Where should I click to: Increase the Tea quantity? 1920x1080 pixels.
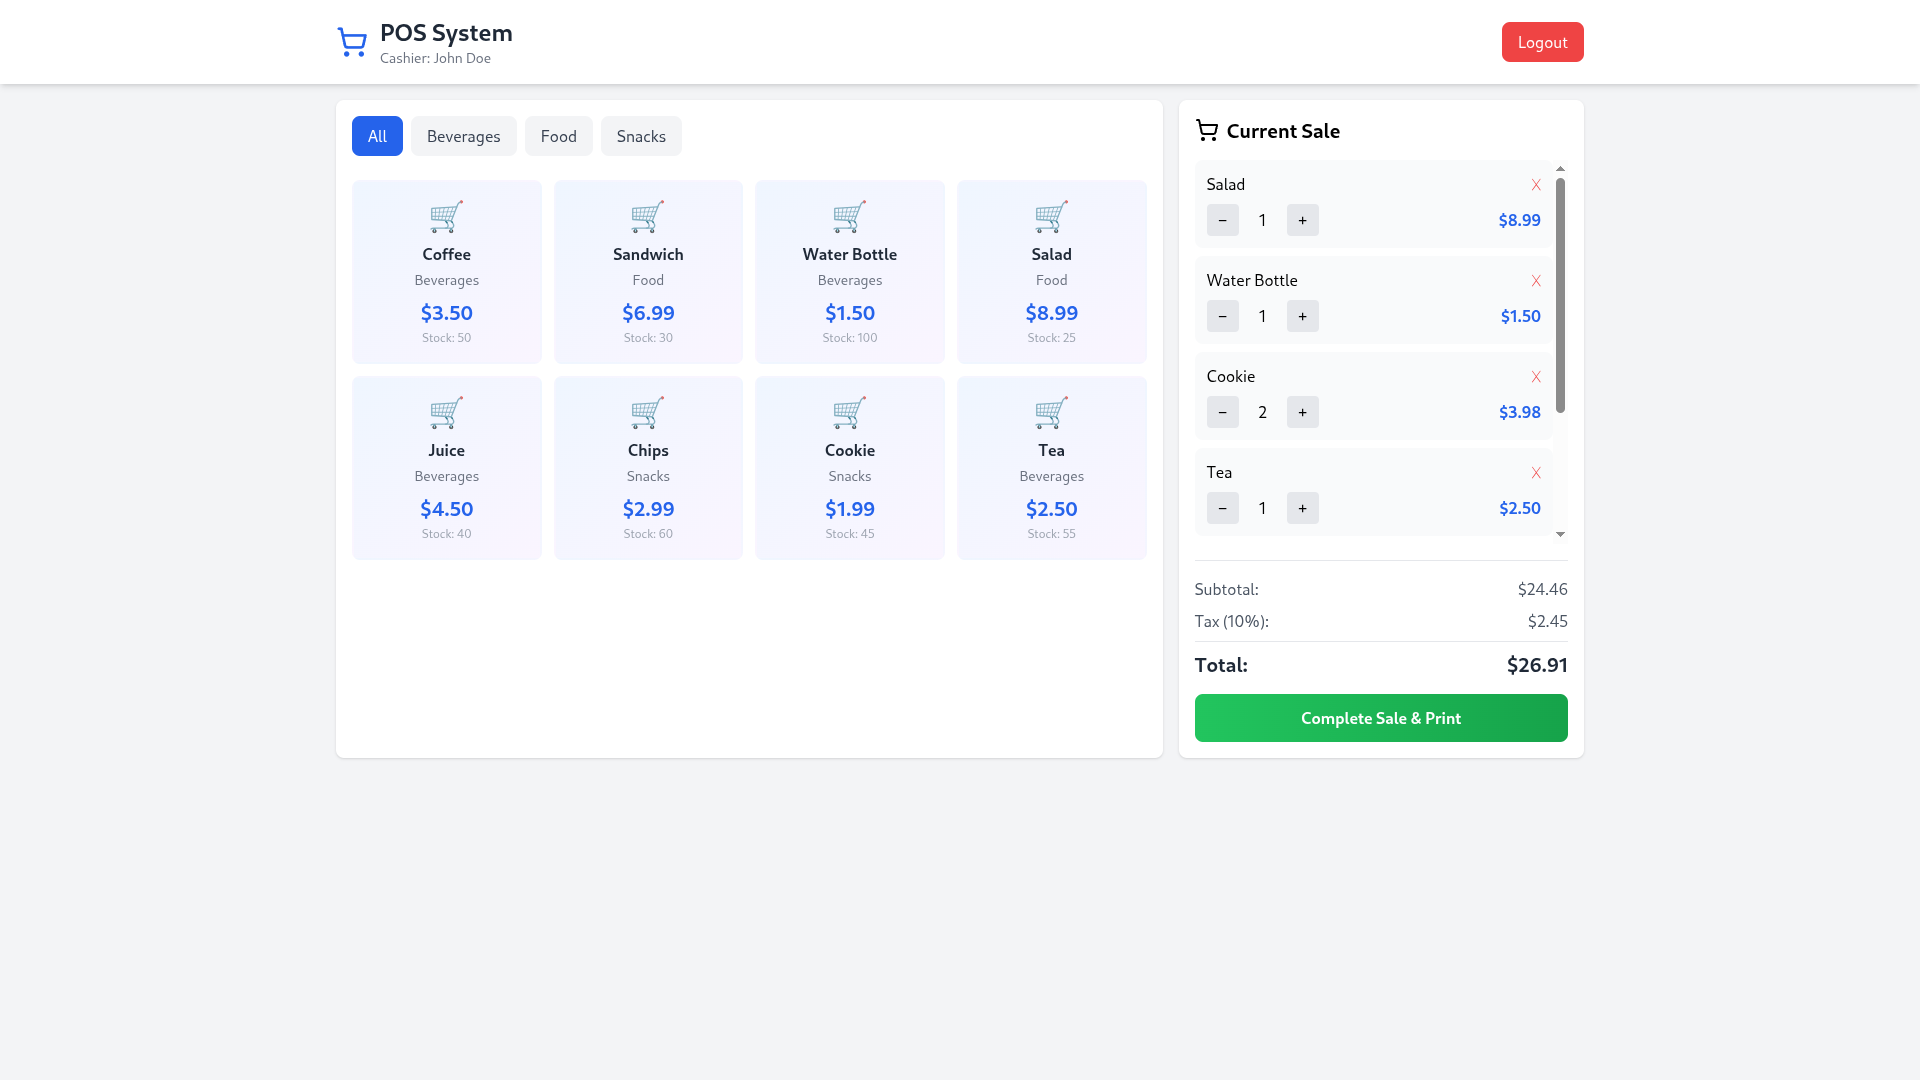pyautogui.click(x=1302, y=508)
